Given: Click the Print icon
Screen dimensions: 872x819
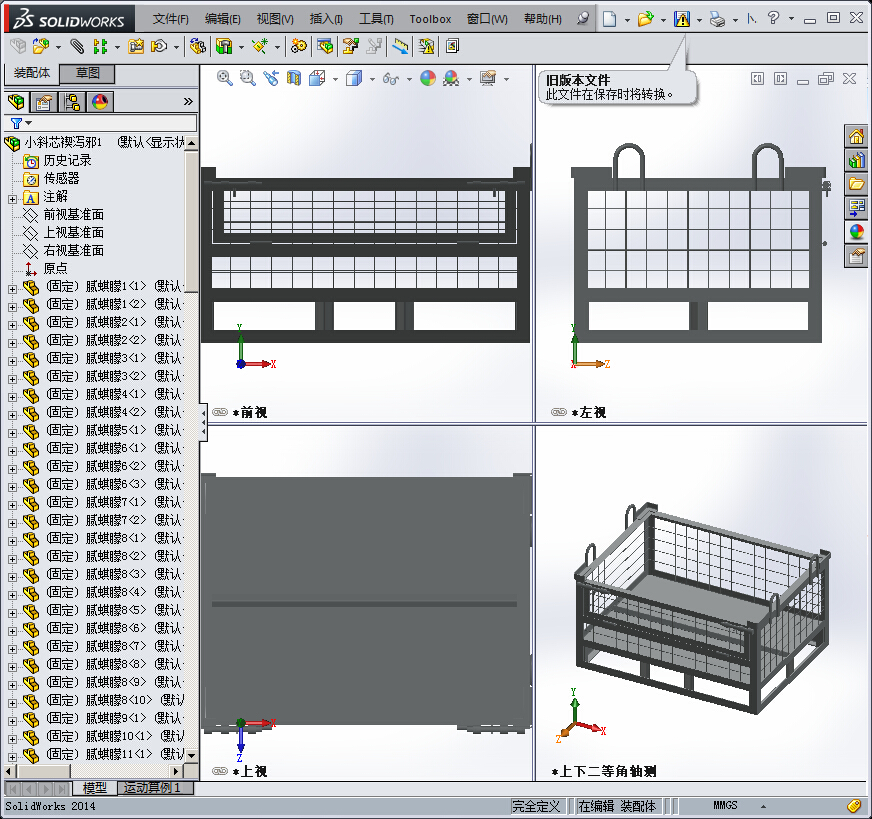Looking at the screenshot, I should [x=717, y=19].
